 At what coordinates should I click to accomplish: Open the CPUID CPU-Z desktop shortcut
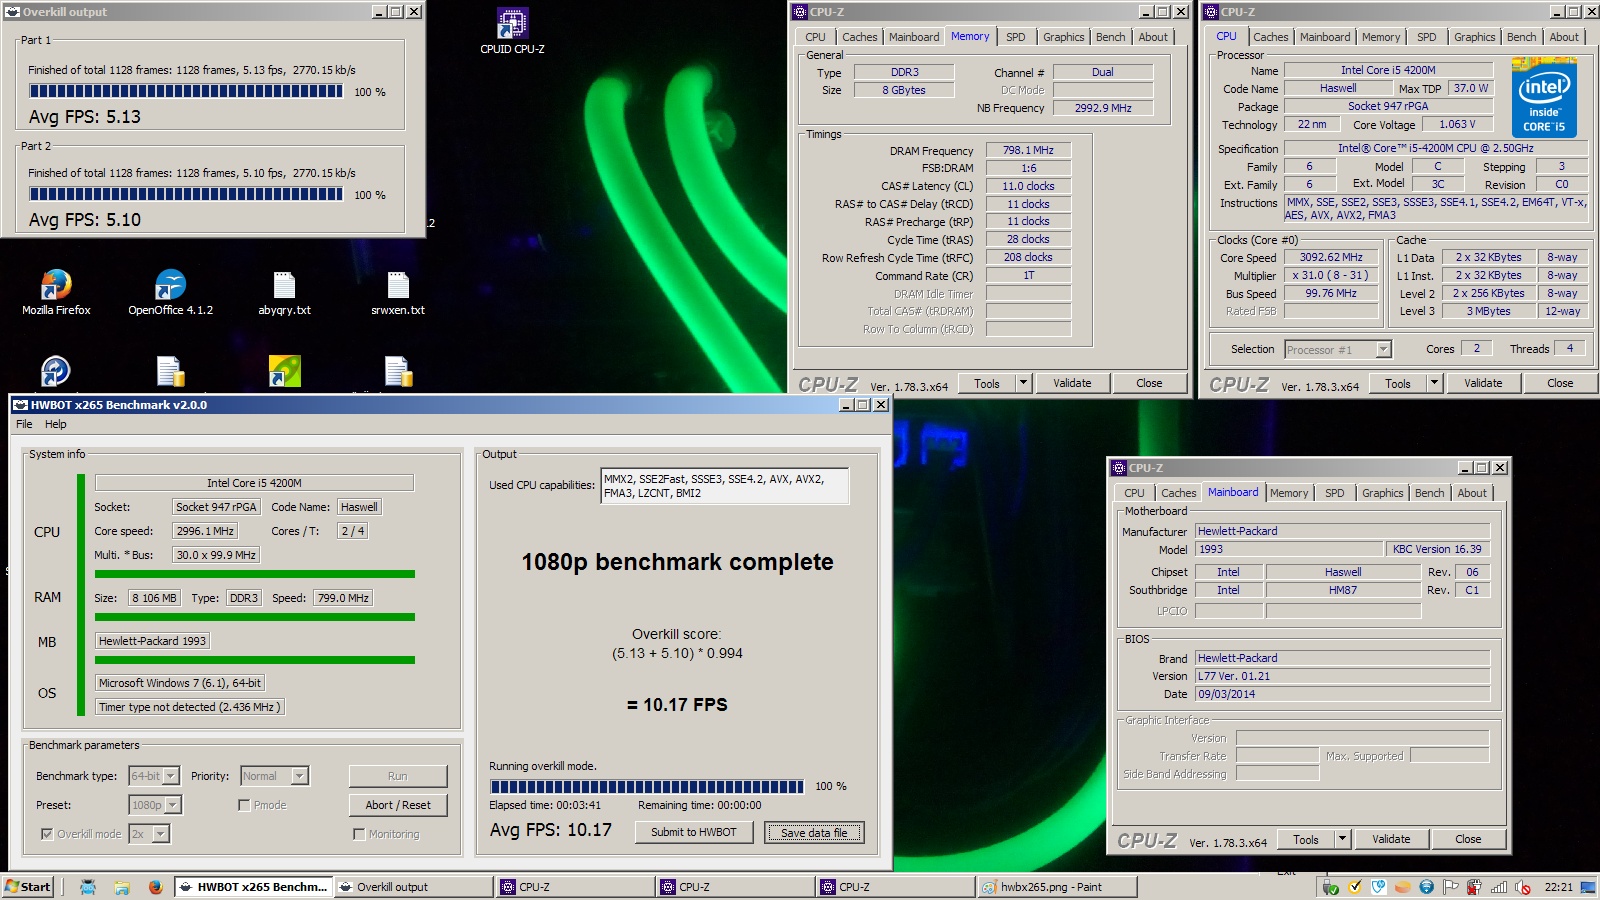[512, 30]
